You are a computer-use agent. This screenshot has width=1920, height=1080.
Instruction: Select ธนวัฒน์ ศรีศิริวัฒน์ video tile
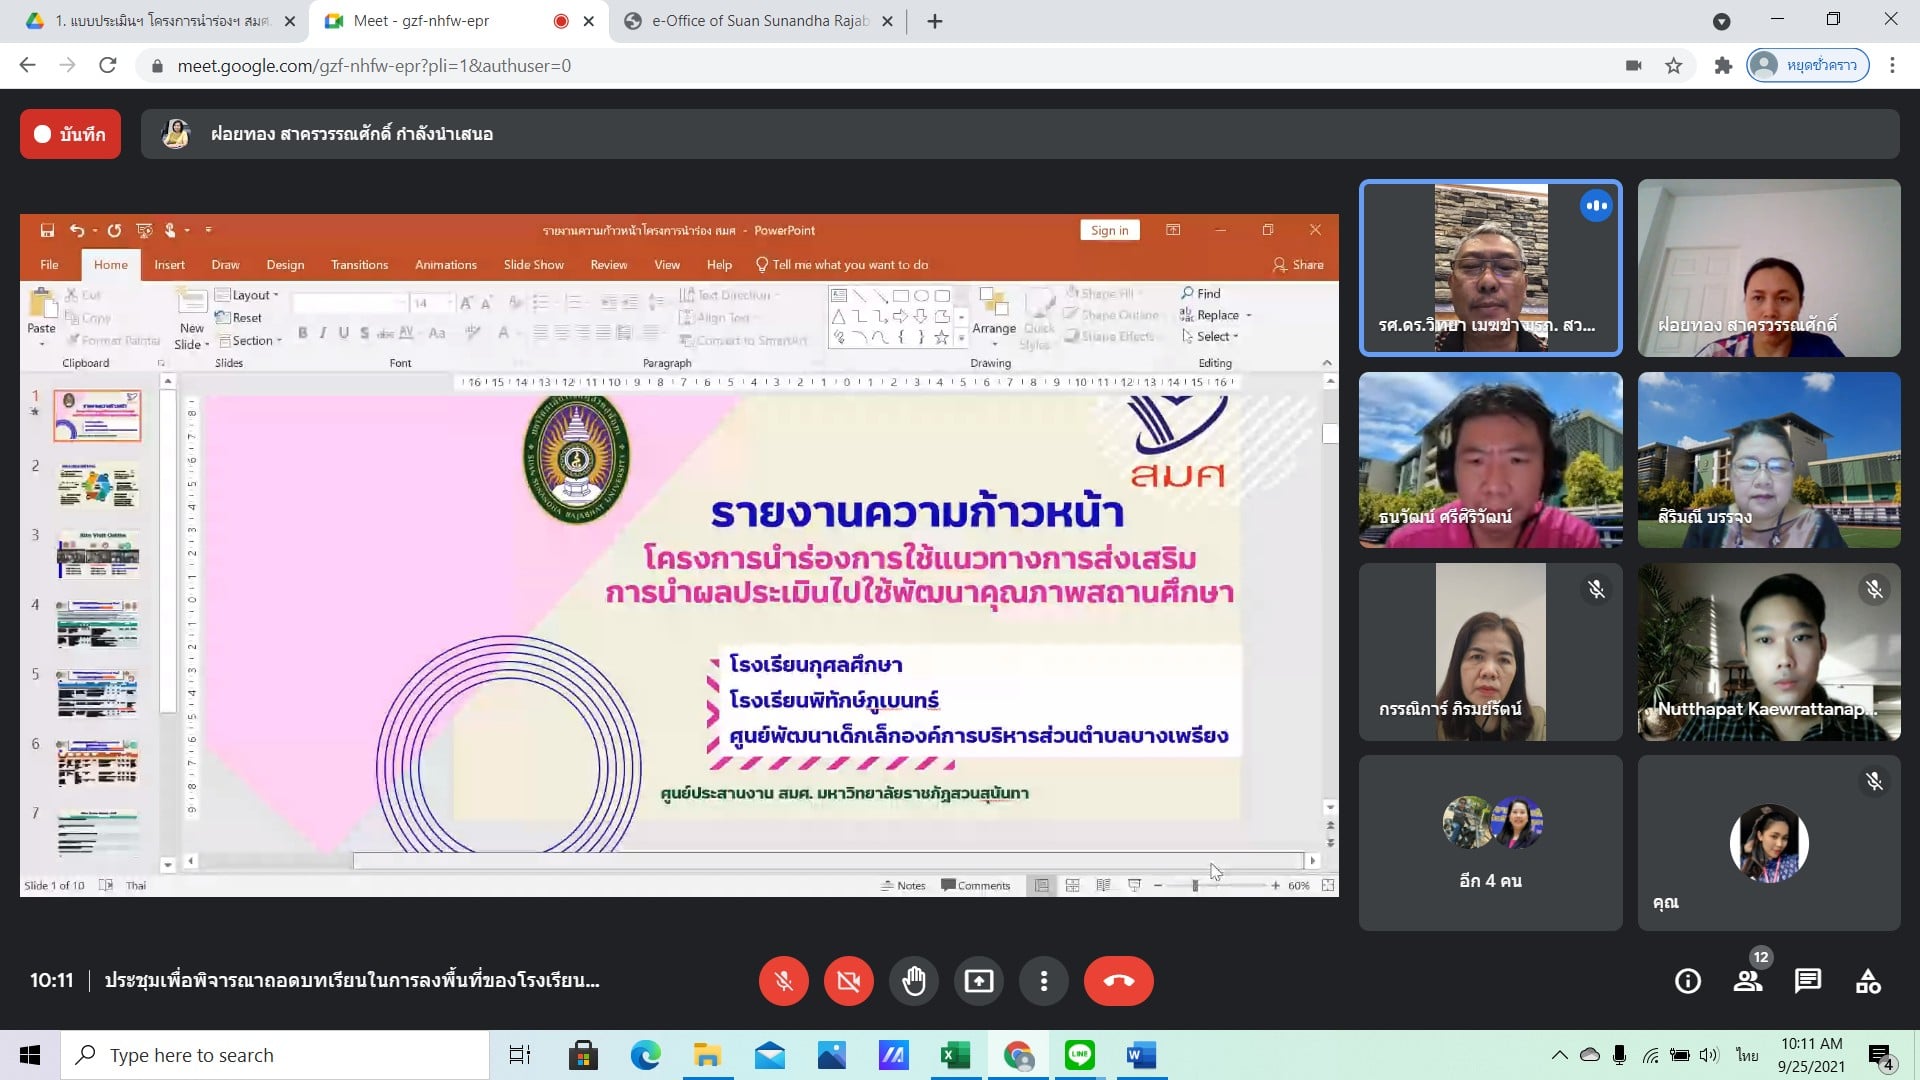1490,460
